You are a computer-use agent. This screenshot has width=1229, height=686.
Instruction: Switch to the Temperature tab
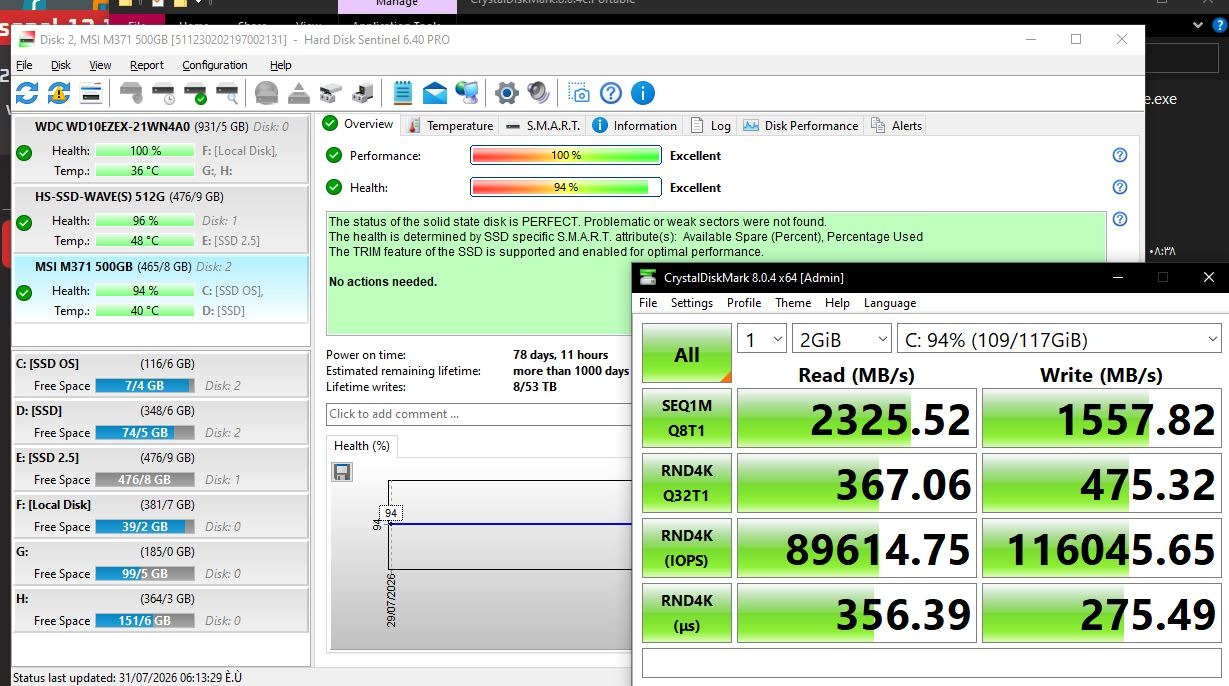click(450, 125)
